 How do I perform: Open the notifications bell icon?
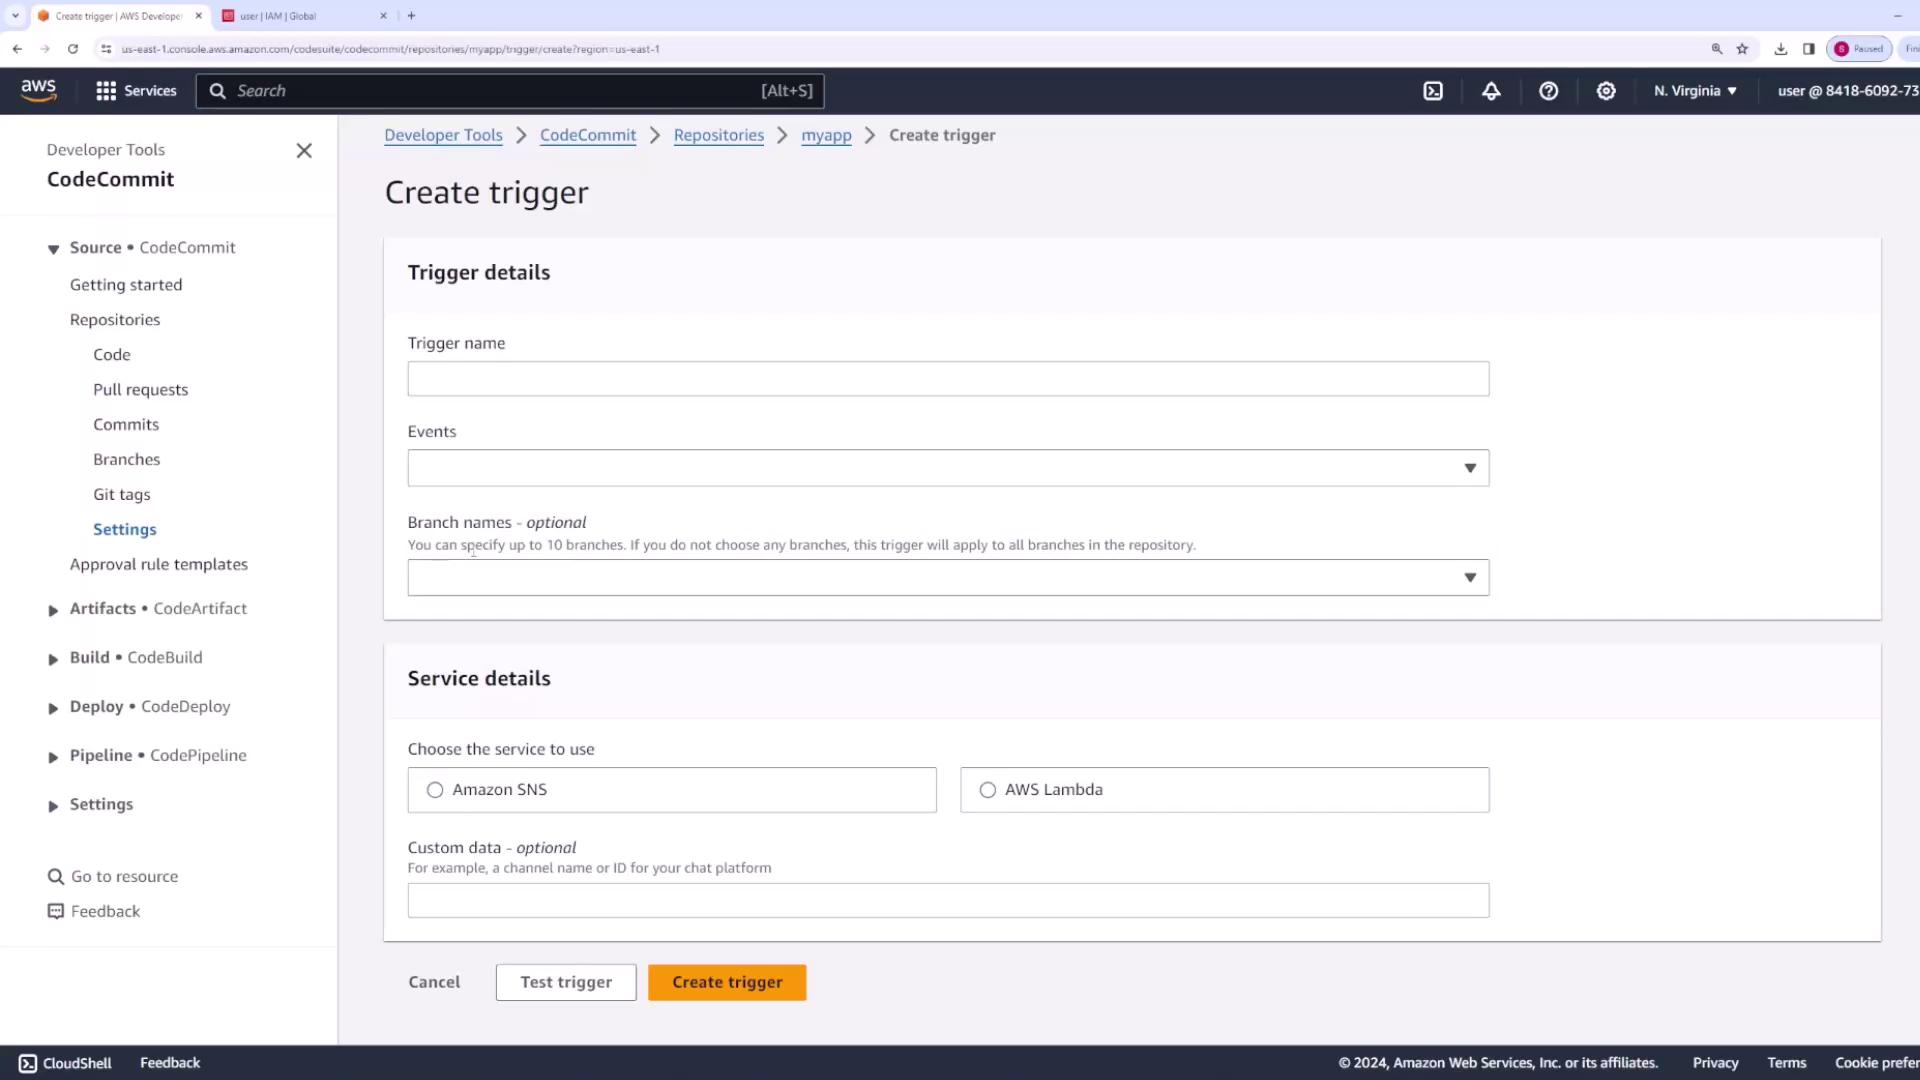(1491, 91)
